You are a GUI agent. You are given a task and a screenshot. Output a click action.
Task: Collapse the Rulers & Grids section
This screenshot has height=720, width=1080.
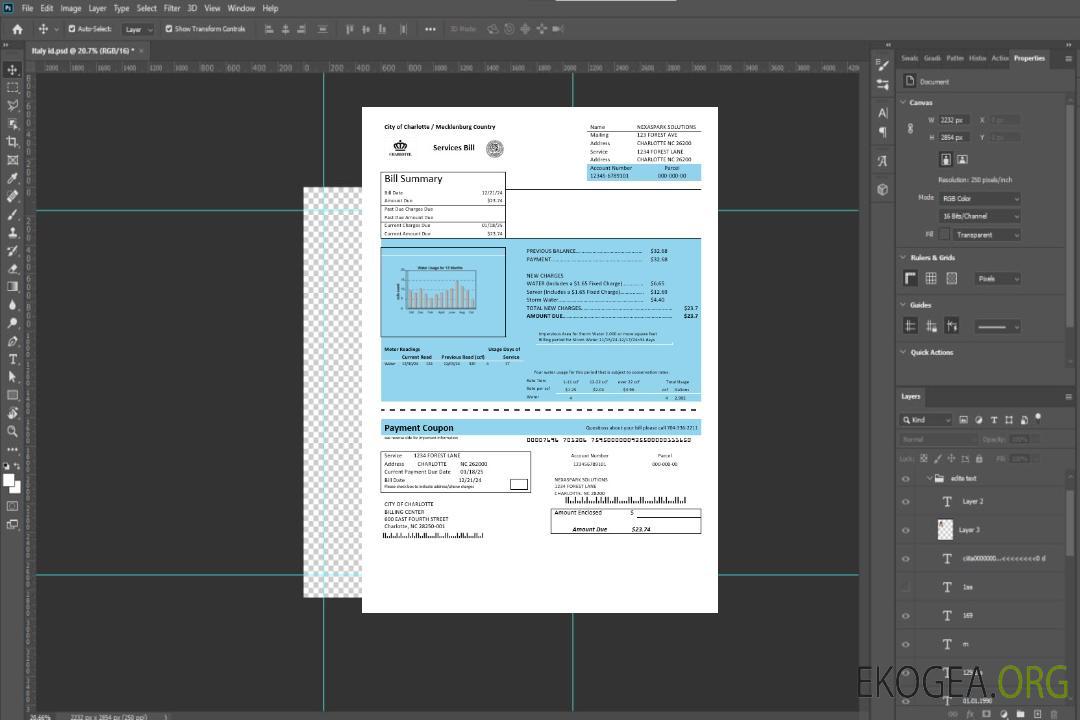[905, 257]
